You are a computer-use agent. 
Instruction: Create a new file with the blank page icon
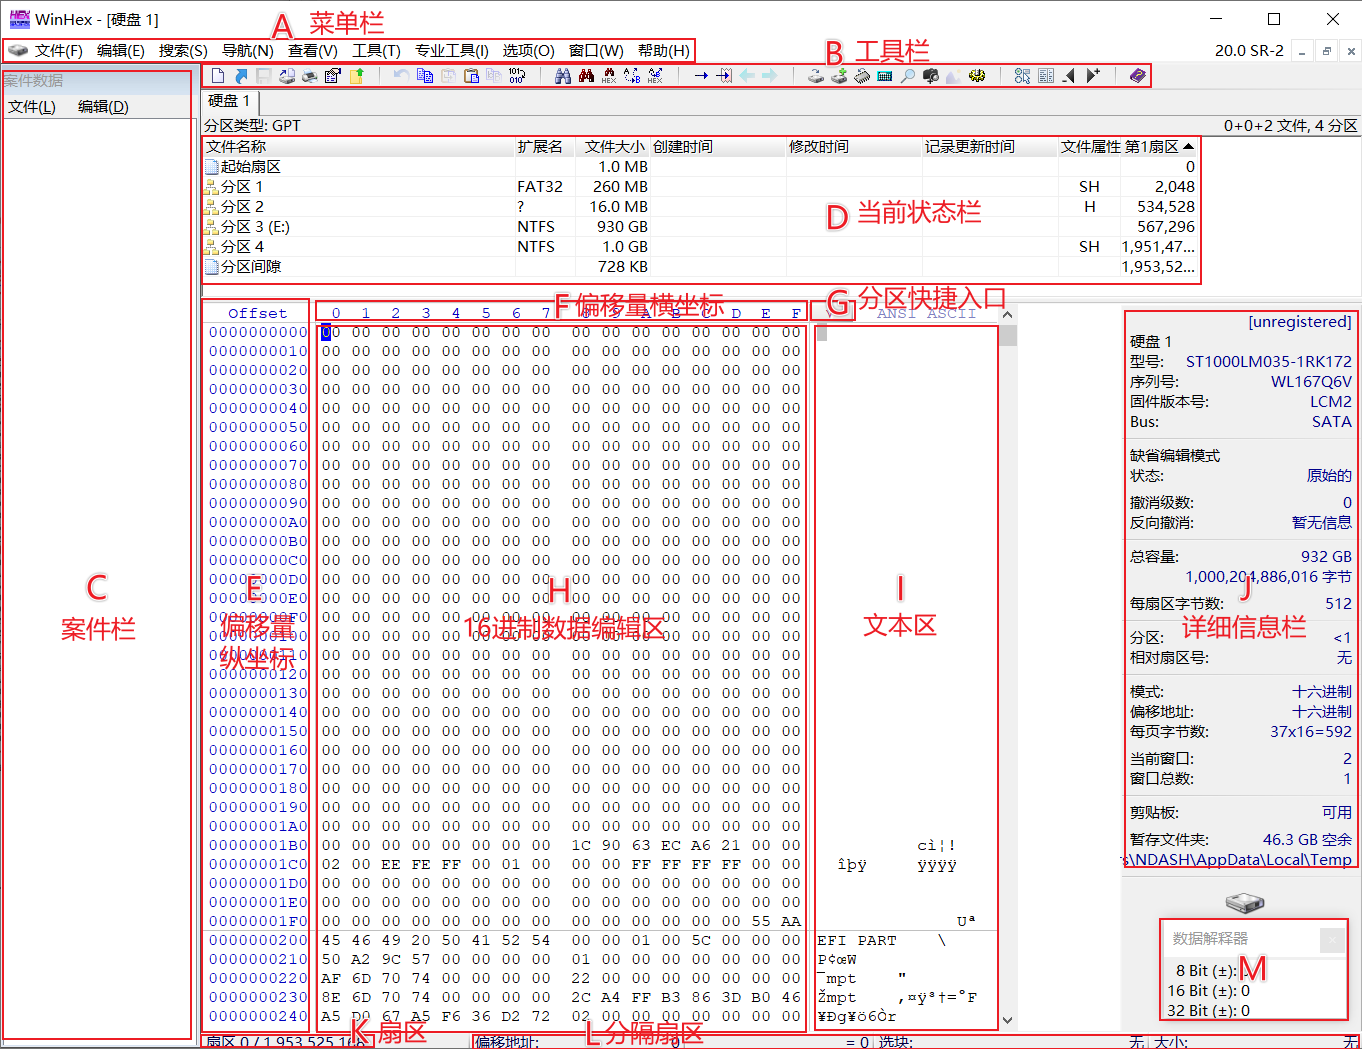[218, 74]
